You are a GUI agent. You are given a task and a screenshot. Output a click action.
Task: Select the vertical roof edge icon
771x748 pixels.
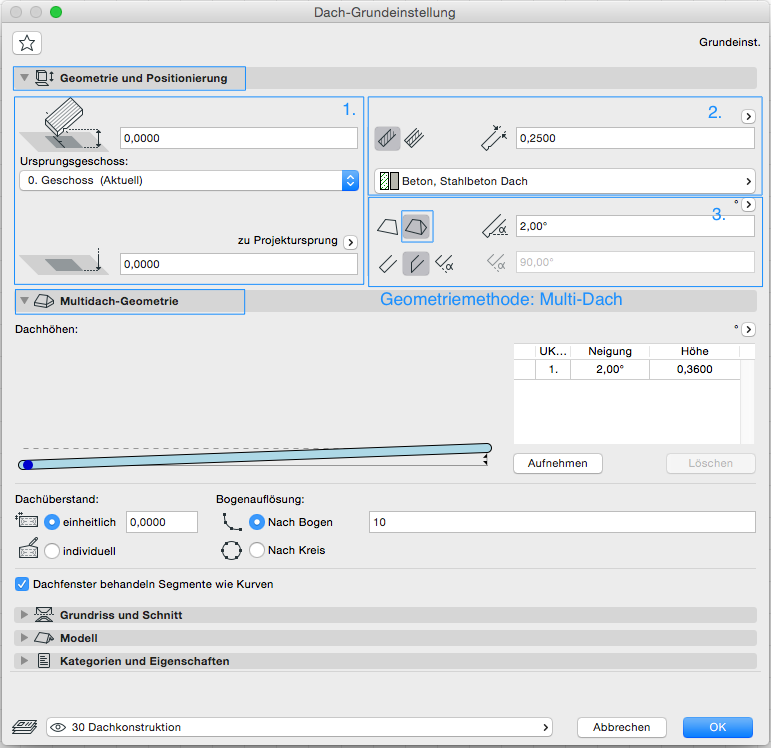[x=416, y=263]
